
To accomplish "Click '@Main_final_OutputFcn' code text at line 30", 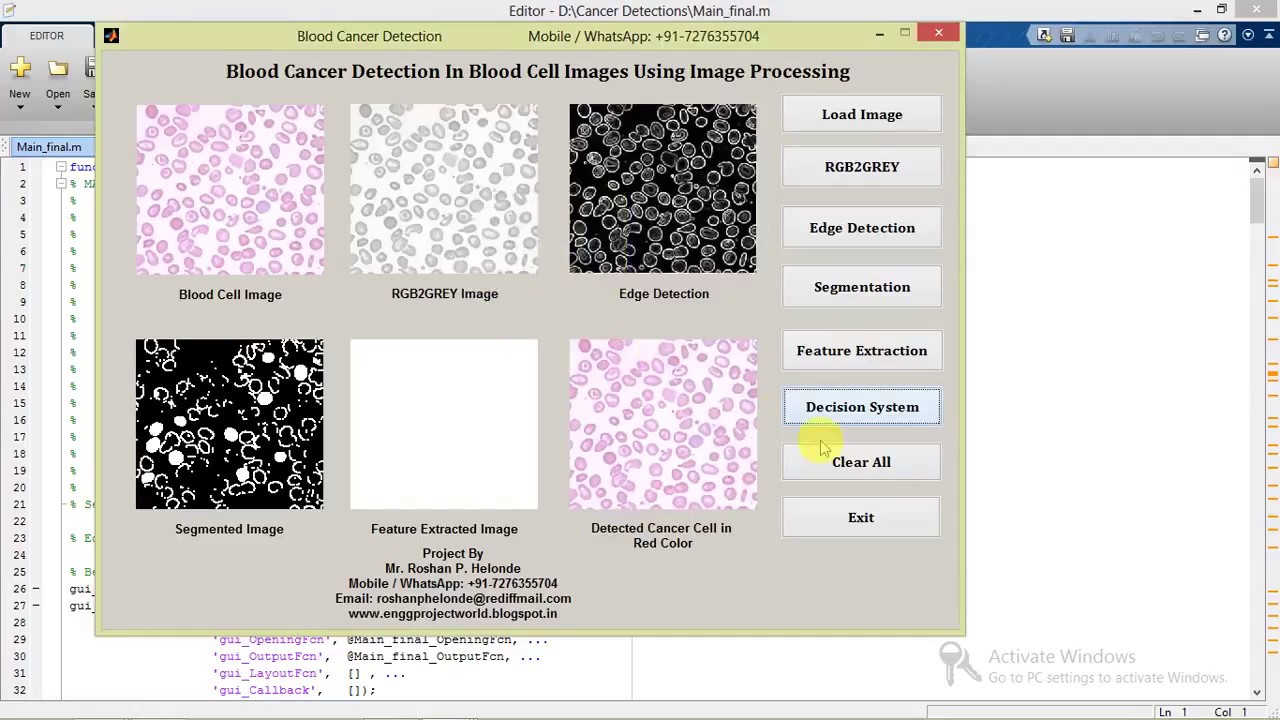I will coord(430,656).
